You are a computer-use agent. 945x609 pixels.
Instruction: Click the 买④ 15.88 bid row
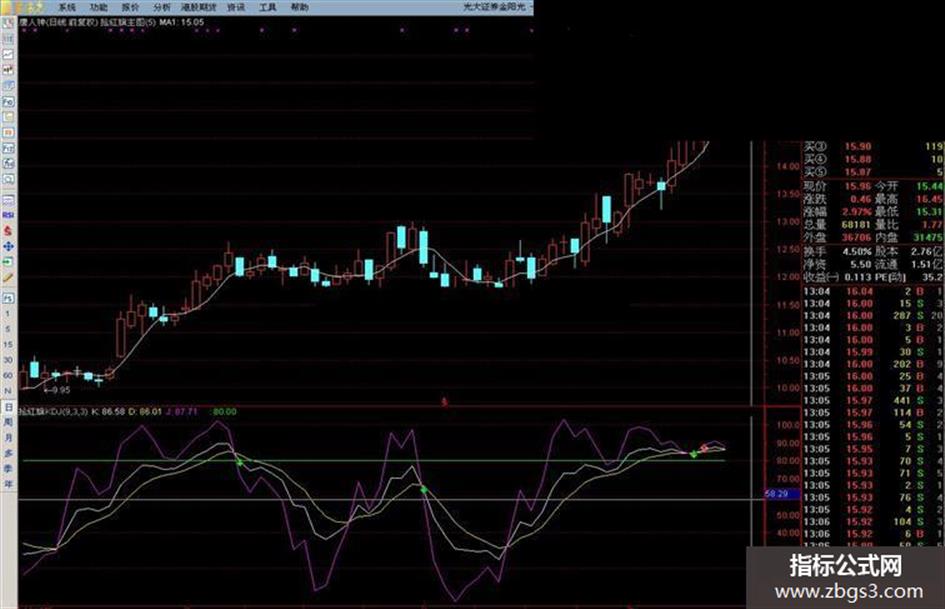(x=873, y=159)
